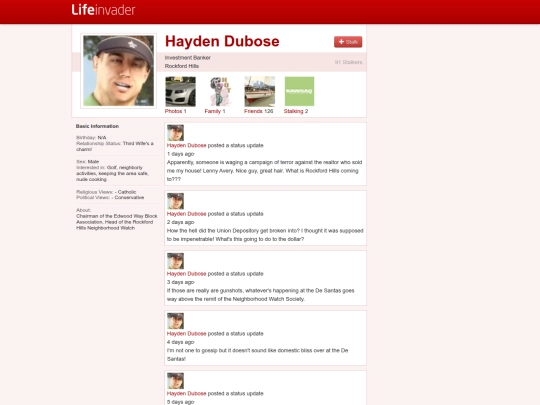The width and height of the screenshot is (540, 405).
Task: Click the Political Views Conservative entry
Action: (110, 197)
